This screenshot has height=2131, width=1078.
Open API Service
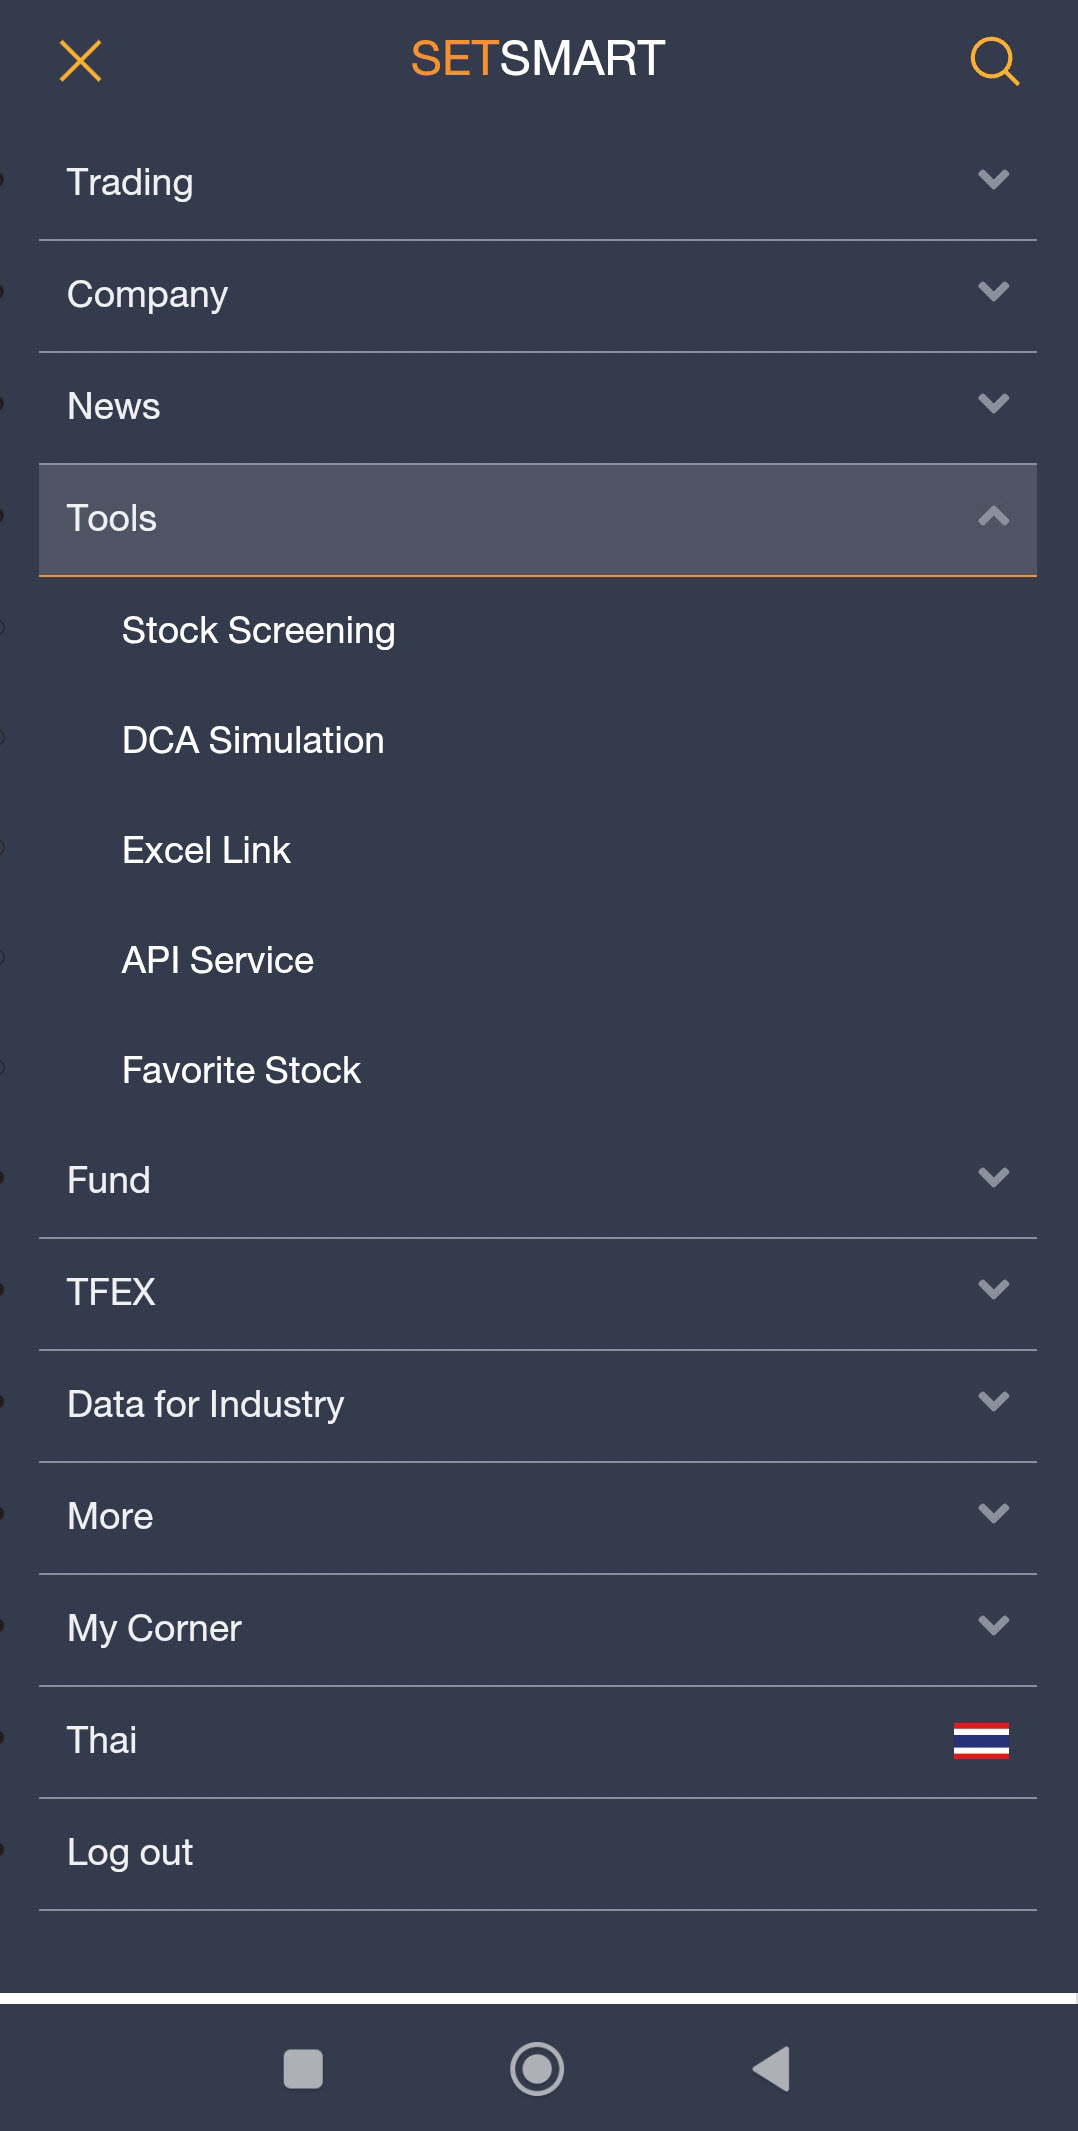tap(218, 961)
